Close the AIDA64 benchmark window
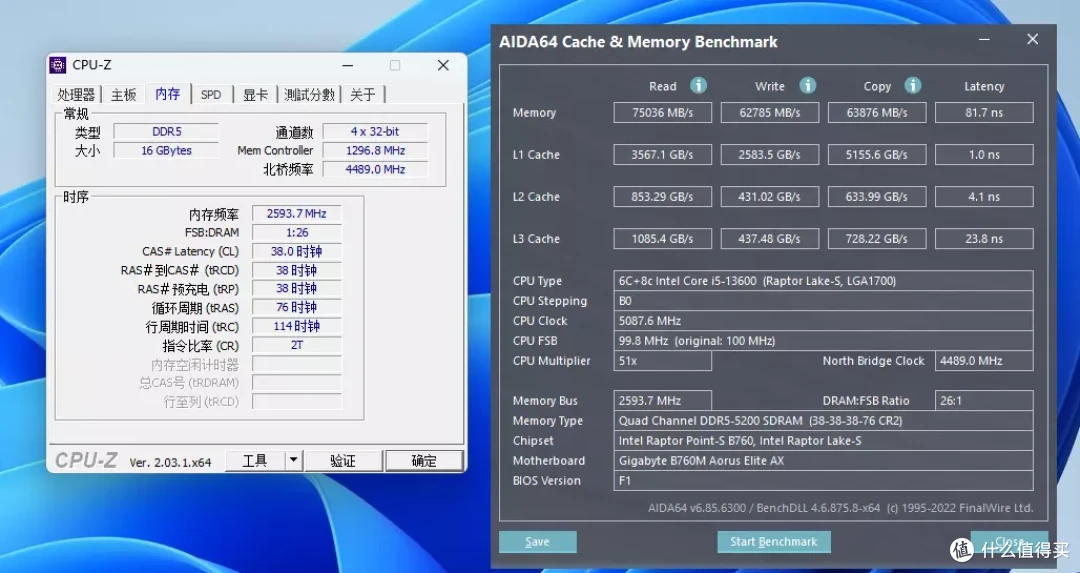 tap(1032, 39)
